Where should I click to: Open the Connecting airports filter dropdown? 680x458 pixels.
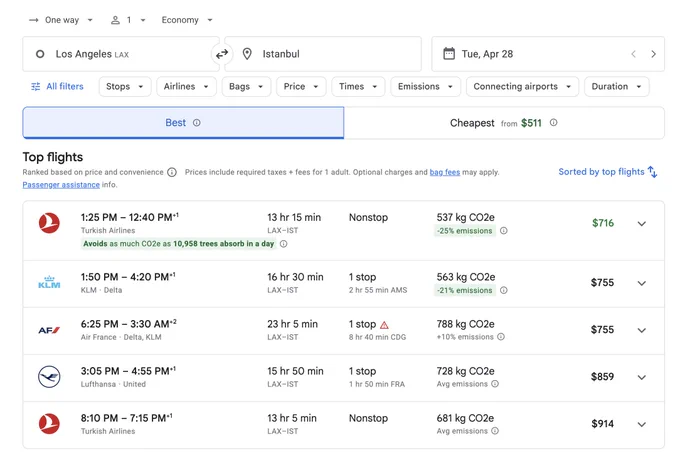tap(522, 86)
